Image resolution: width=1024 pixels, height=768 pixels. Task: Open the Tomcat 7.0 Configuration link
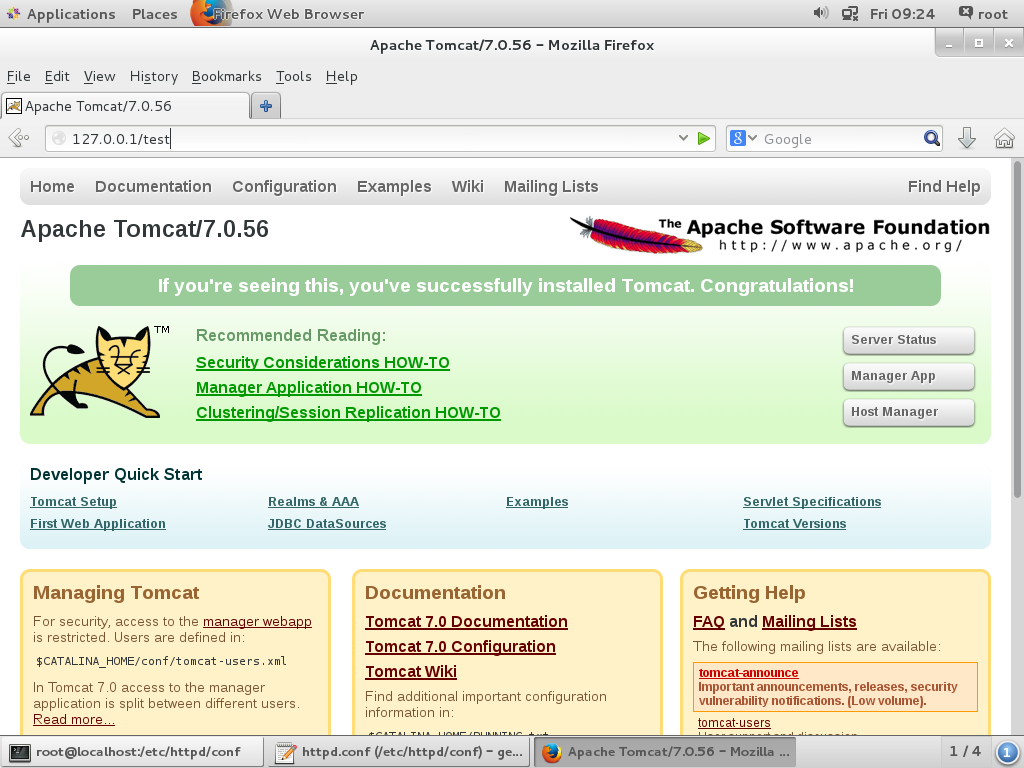pyautogui.click(x=460, y=647)
